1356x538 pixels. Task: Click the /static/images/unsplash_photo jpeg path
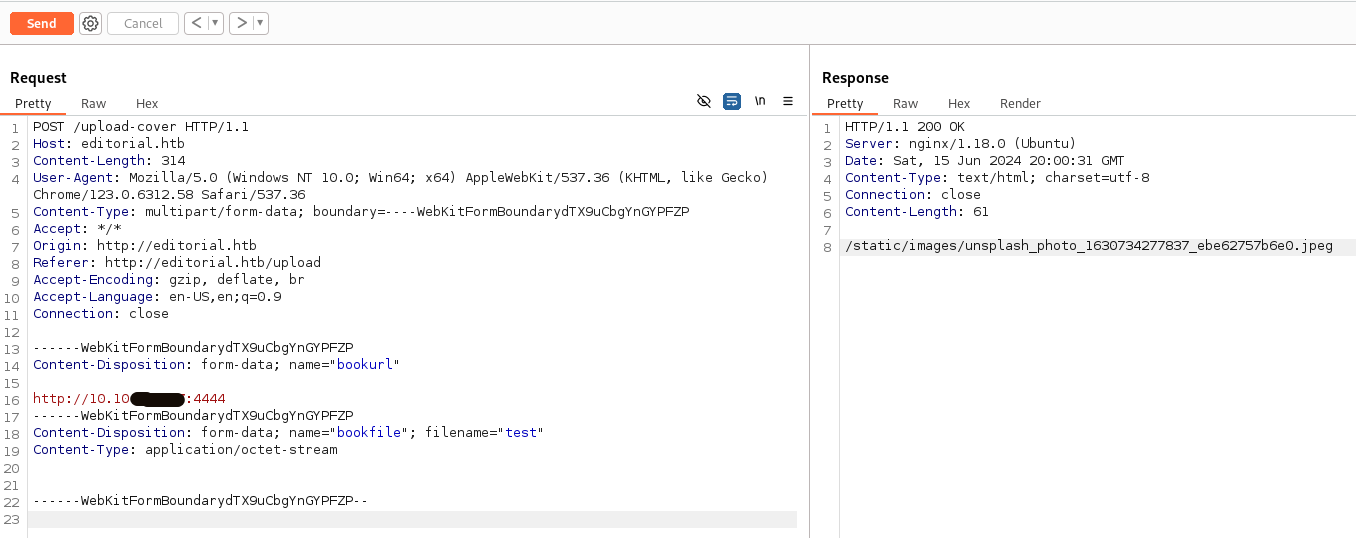point(1089,246)
